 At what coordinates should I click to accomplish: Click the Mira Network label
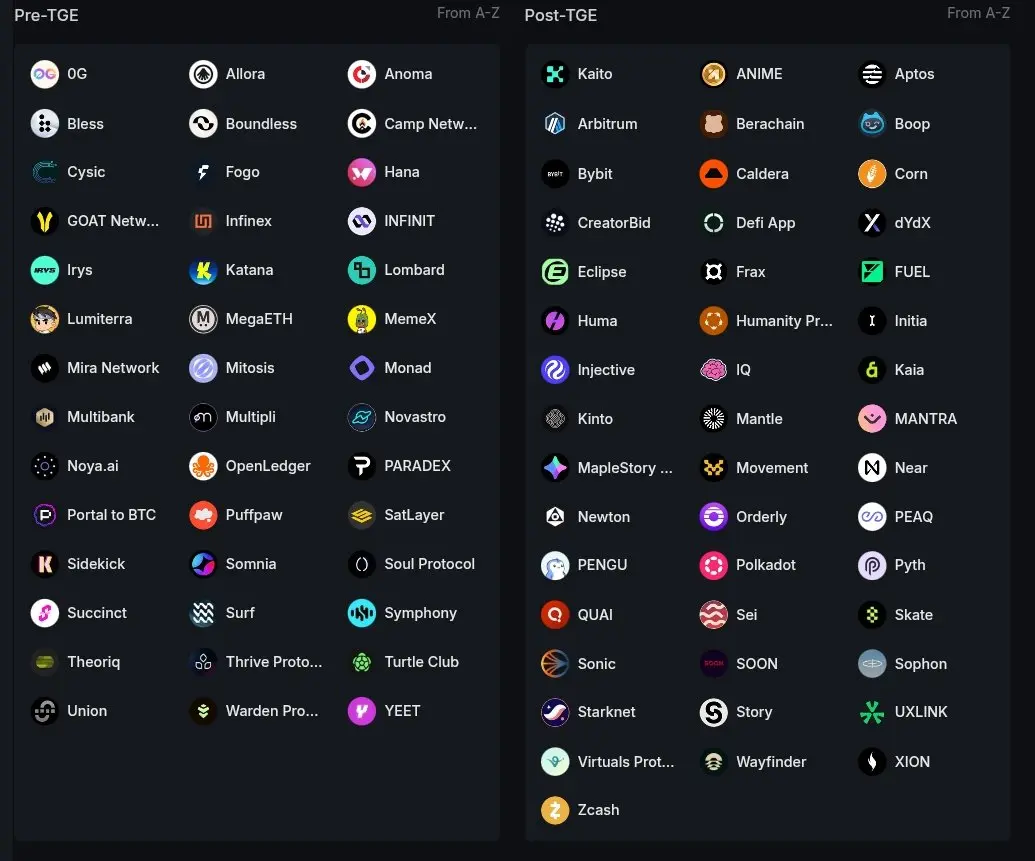(x=113, y=368)
